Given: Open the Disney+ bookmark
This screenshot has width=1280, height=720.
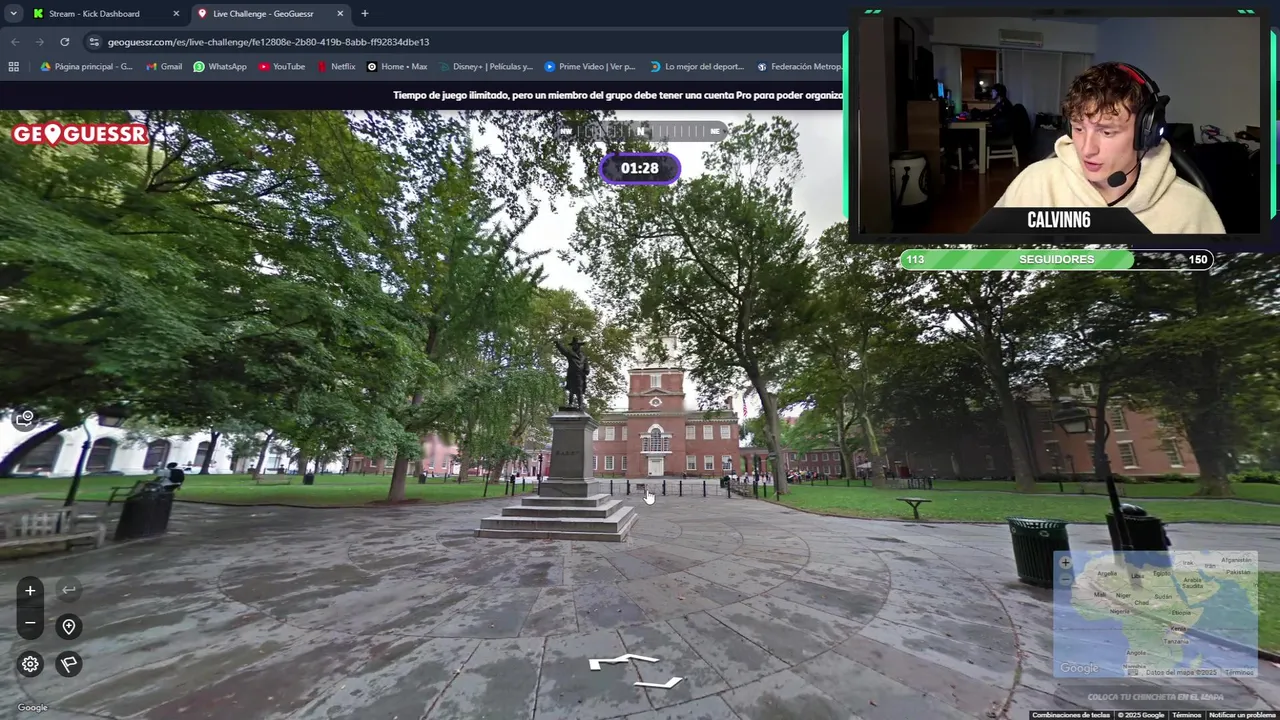Looking at the screenshot, I should coord(485,67).
